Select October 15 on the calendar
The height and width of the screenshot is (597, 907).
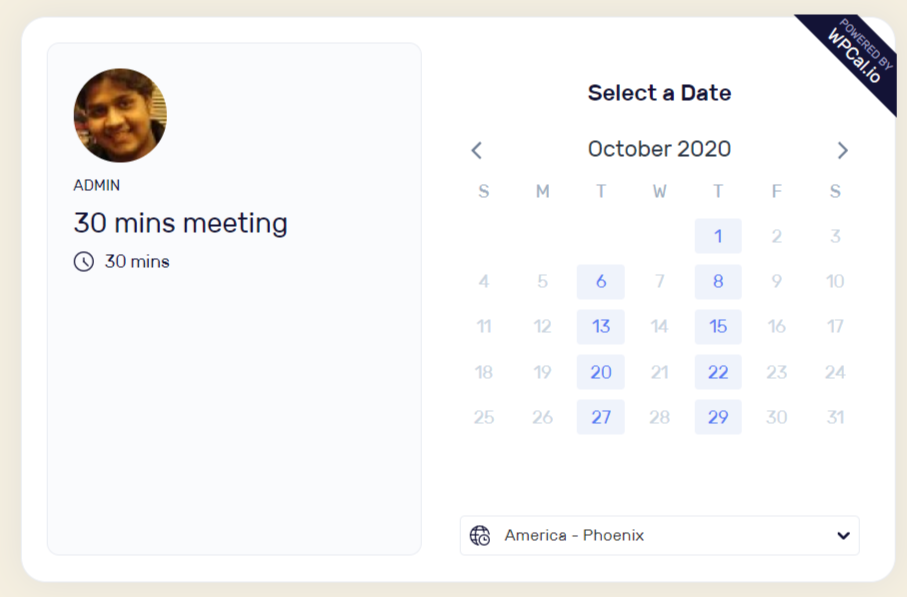point(718,327)
